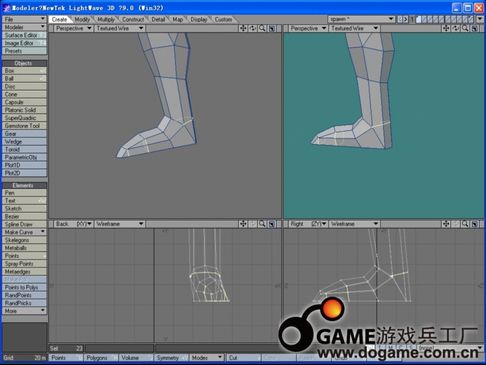Click rotate icon in gray-background Perspective viewport

pos(253,28)
